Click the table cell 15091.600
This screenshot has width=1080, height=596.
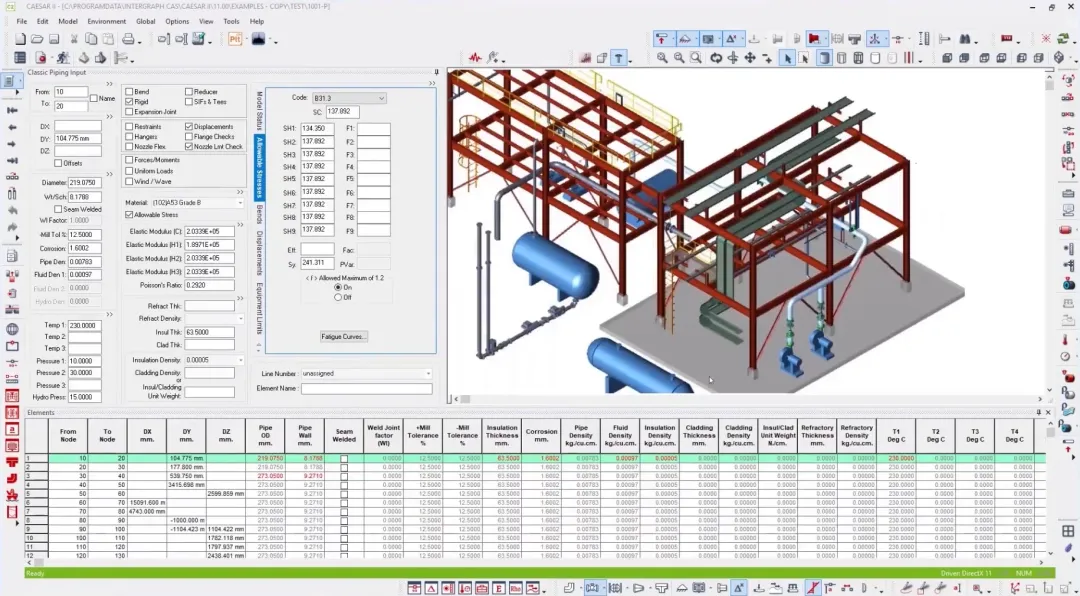(147, 502)
